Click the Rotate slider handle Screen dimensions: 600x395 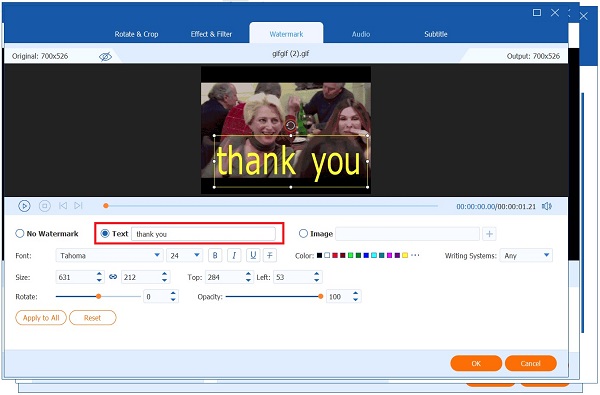98,296
